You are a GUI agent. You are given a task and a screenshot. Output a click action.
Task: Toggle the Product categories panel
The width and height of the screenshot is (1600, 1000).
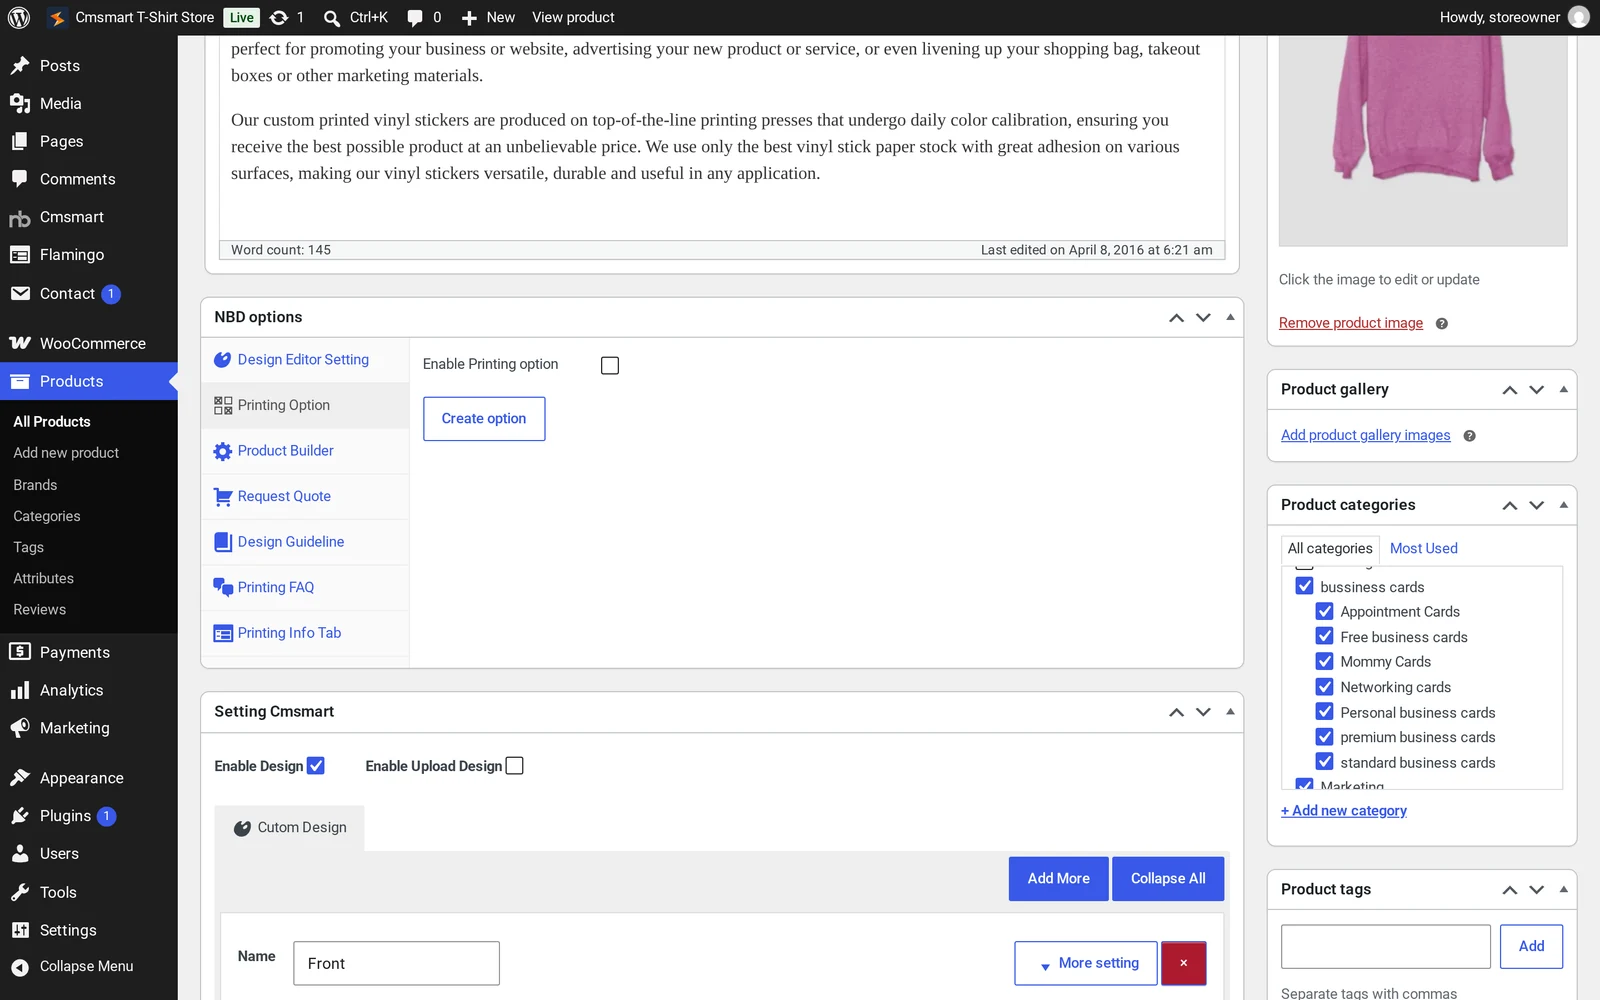(x=1563, y=505)
